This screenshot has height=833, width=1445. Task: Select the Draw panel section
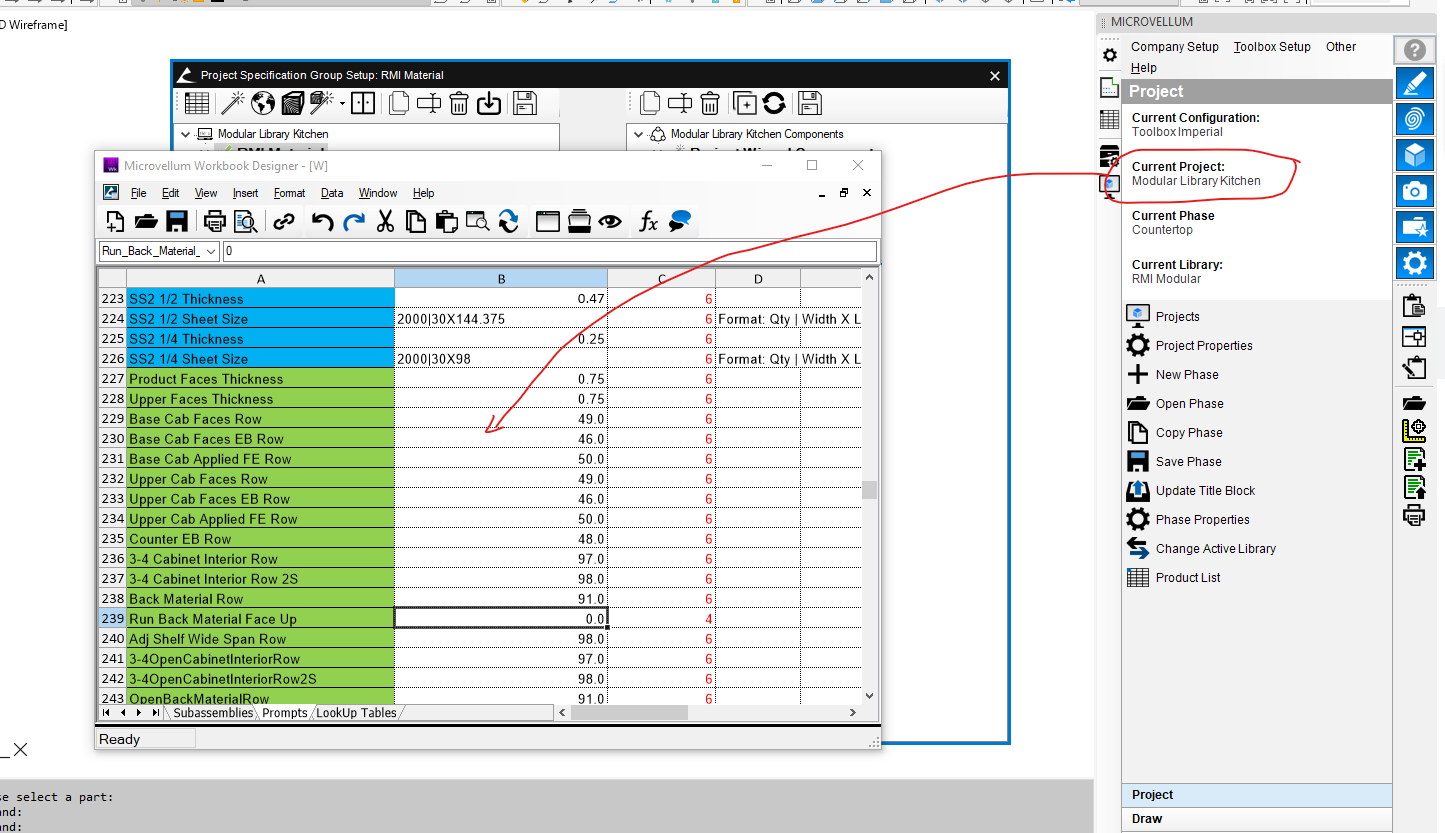pos(1256,819)
